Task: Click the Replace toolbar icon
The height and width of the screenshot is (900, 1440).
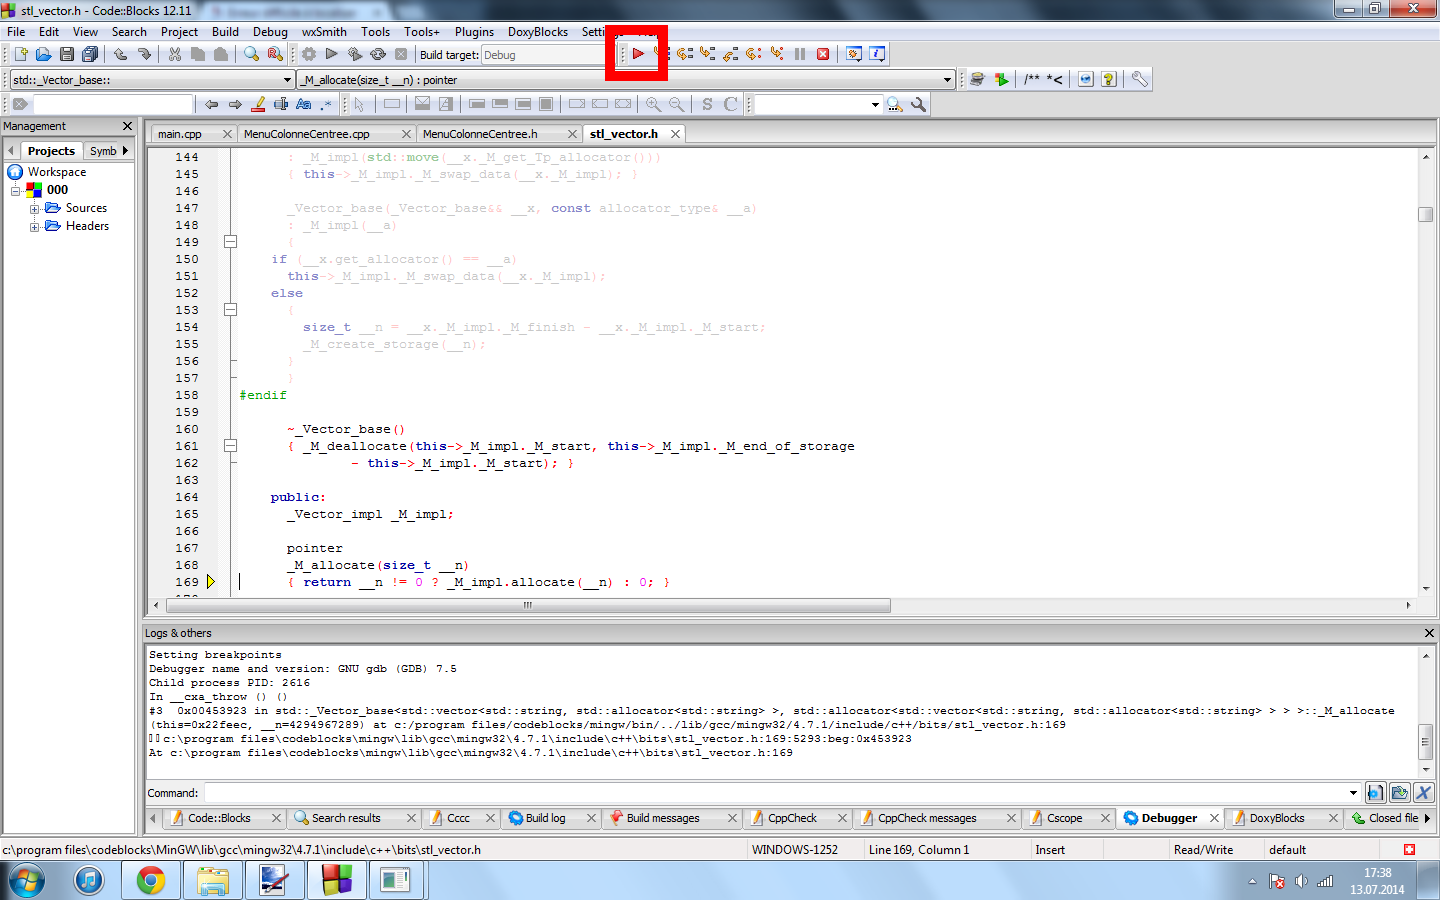Action: (275, 54)
